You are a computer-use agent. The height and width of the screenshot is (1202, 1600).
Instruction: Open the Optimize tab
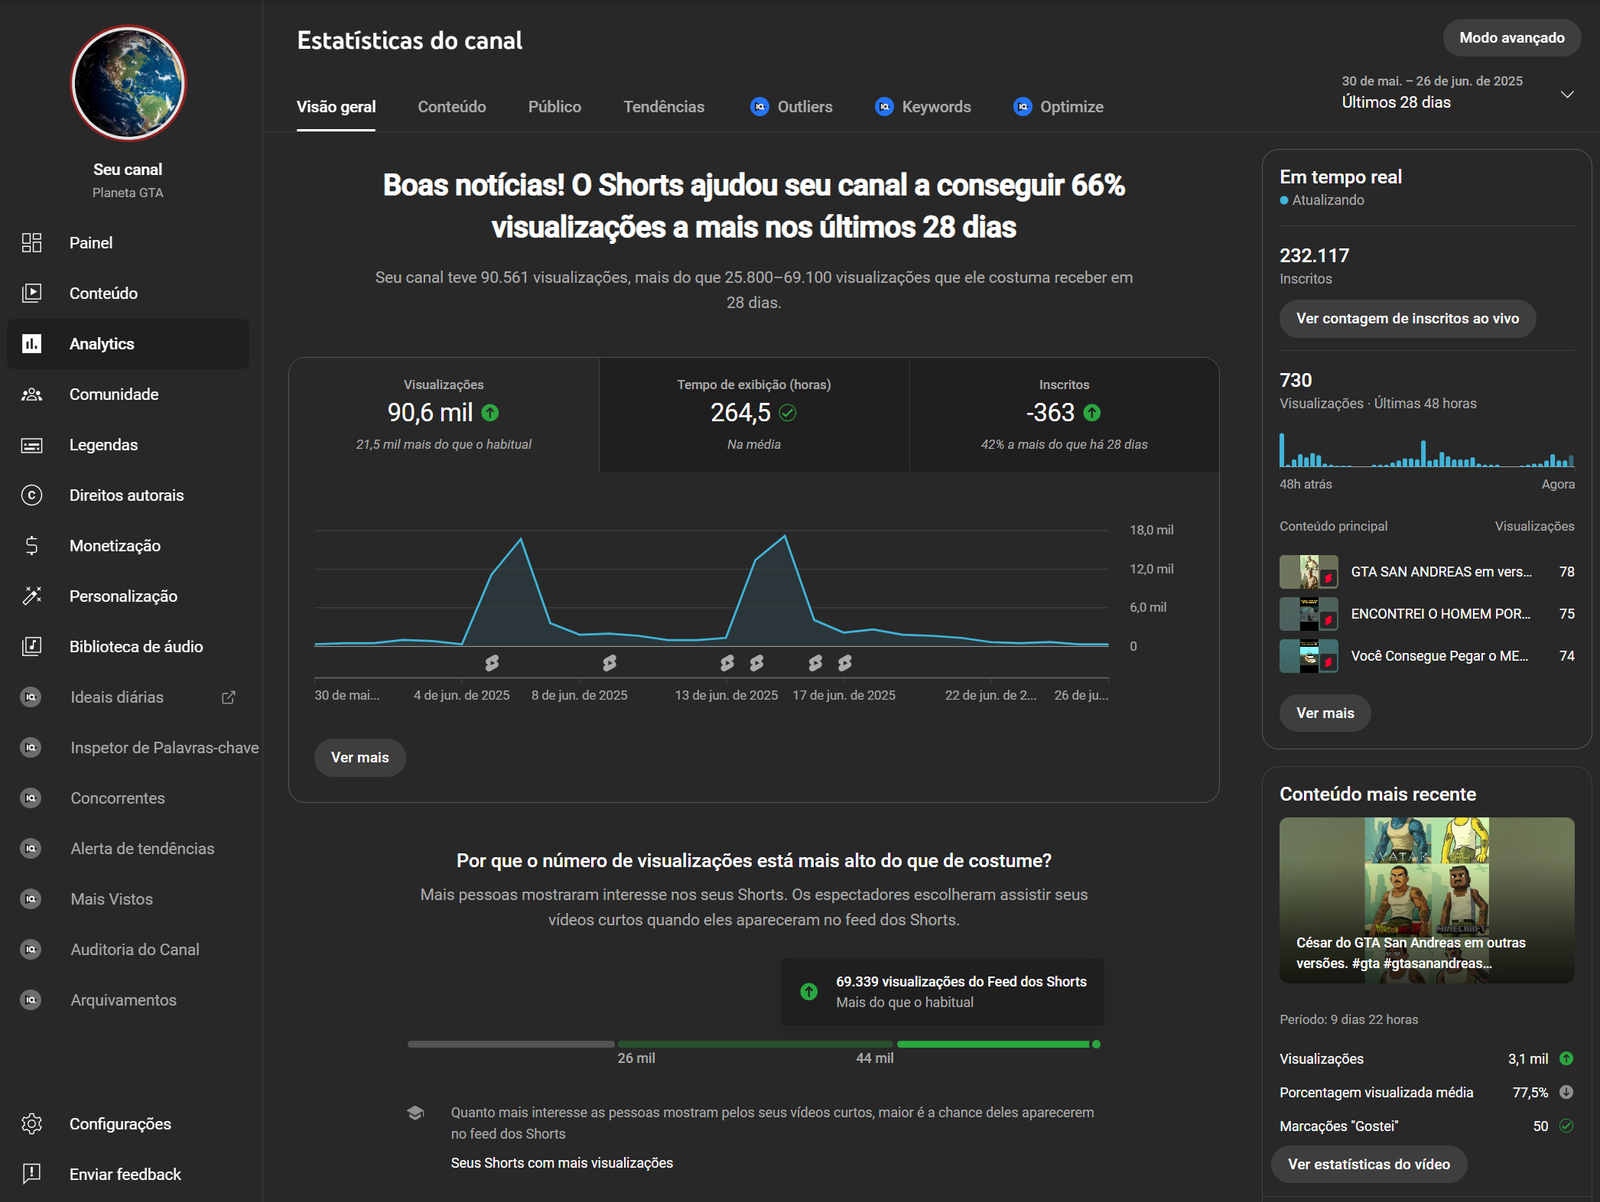(x=1059, y=107)
